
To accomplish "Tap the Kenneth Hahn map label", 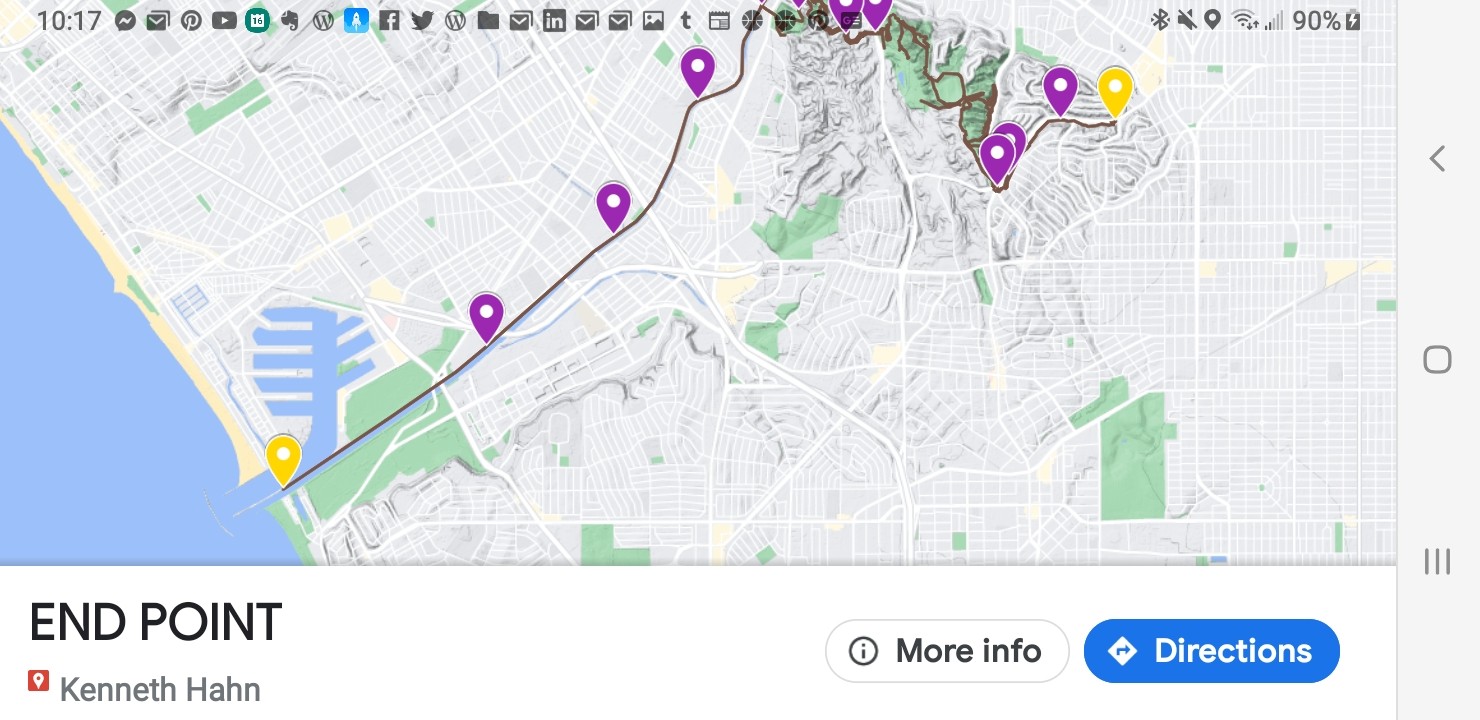I will pyautogui.click(x=160, y=689).
